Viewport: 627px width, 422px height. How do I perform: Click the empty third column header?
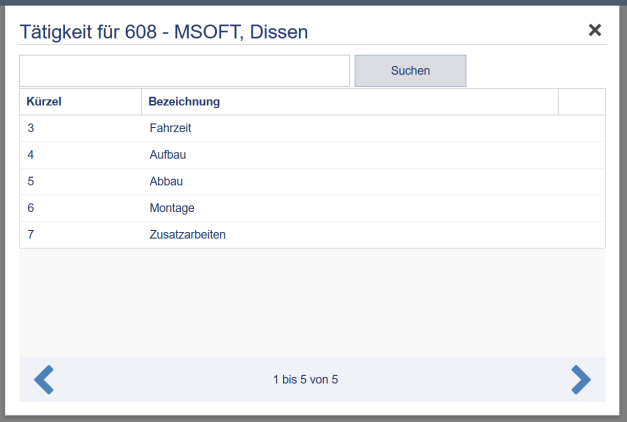581,102
